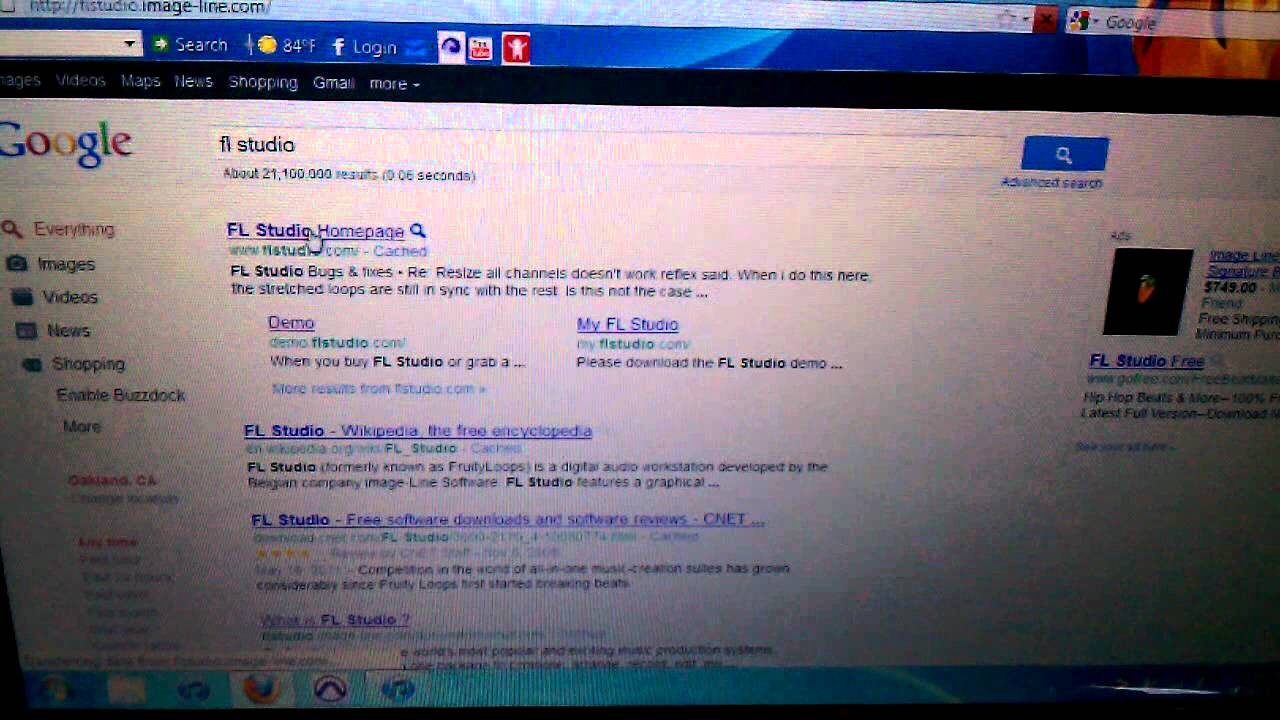Click 'About 21,100,000 results' text

(x=349, y=175)
